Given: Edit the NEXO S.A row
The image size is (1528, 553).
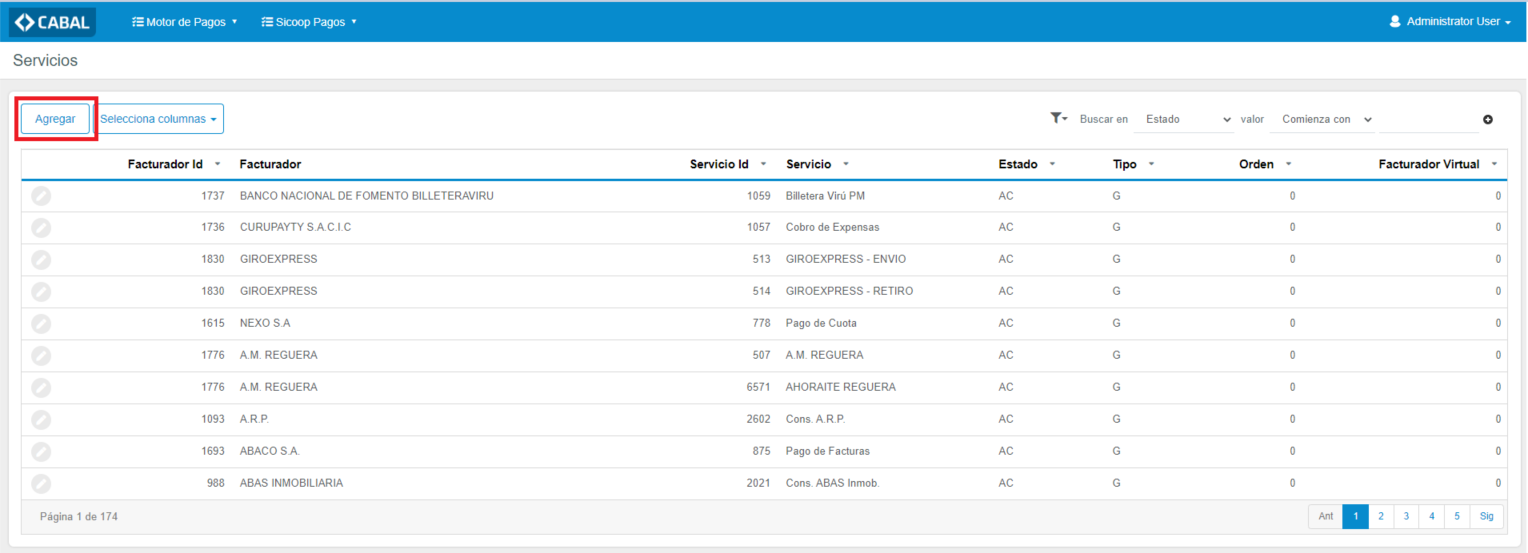Looking at the screenshot, I should (41, 324).
